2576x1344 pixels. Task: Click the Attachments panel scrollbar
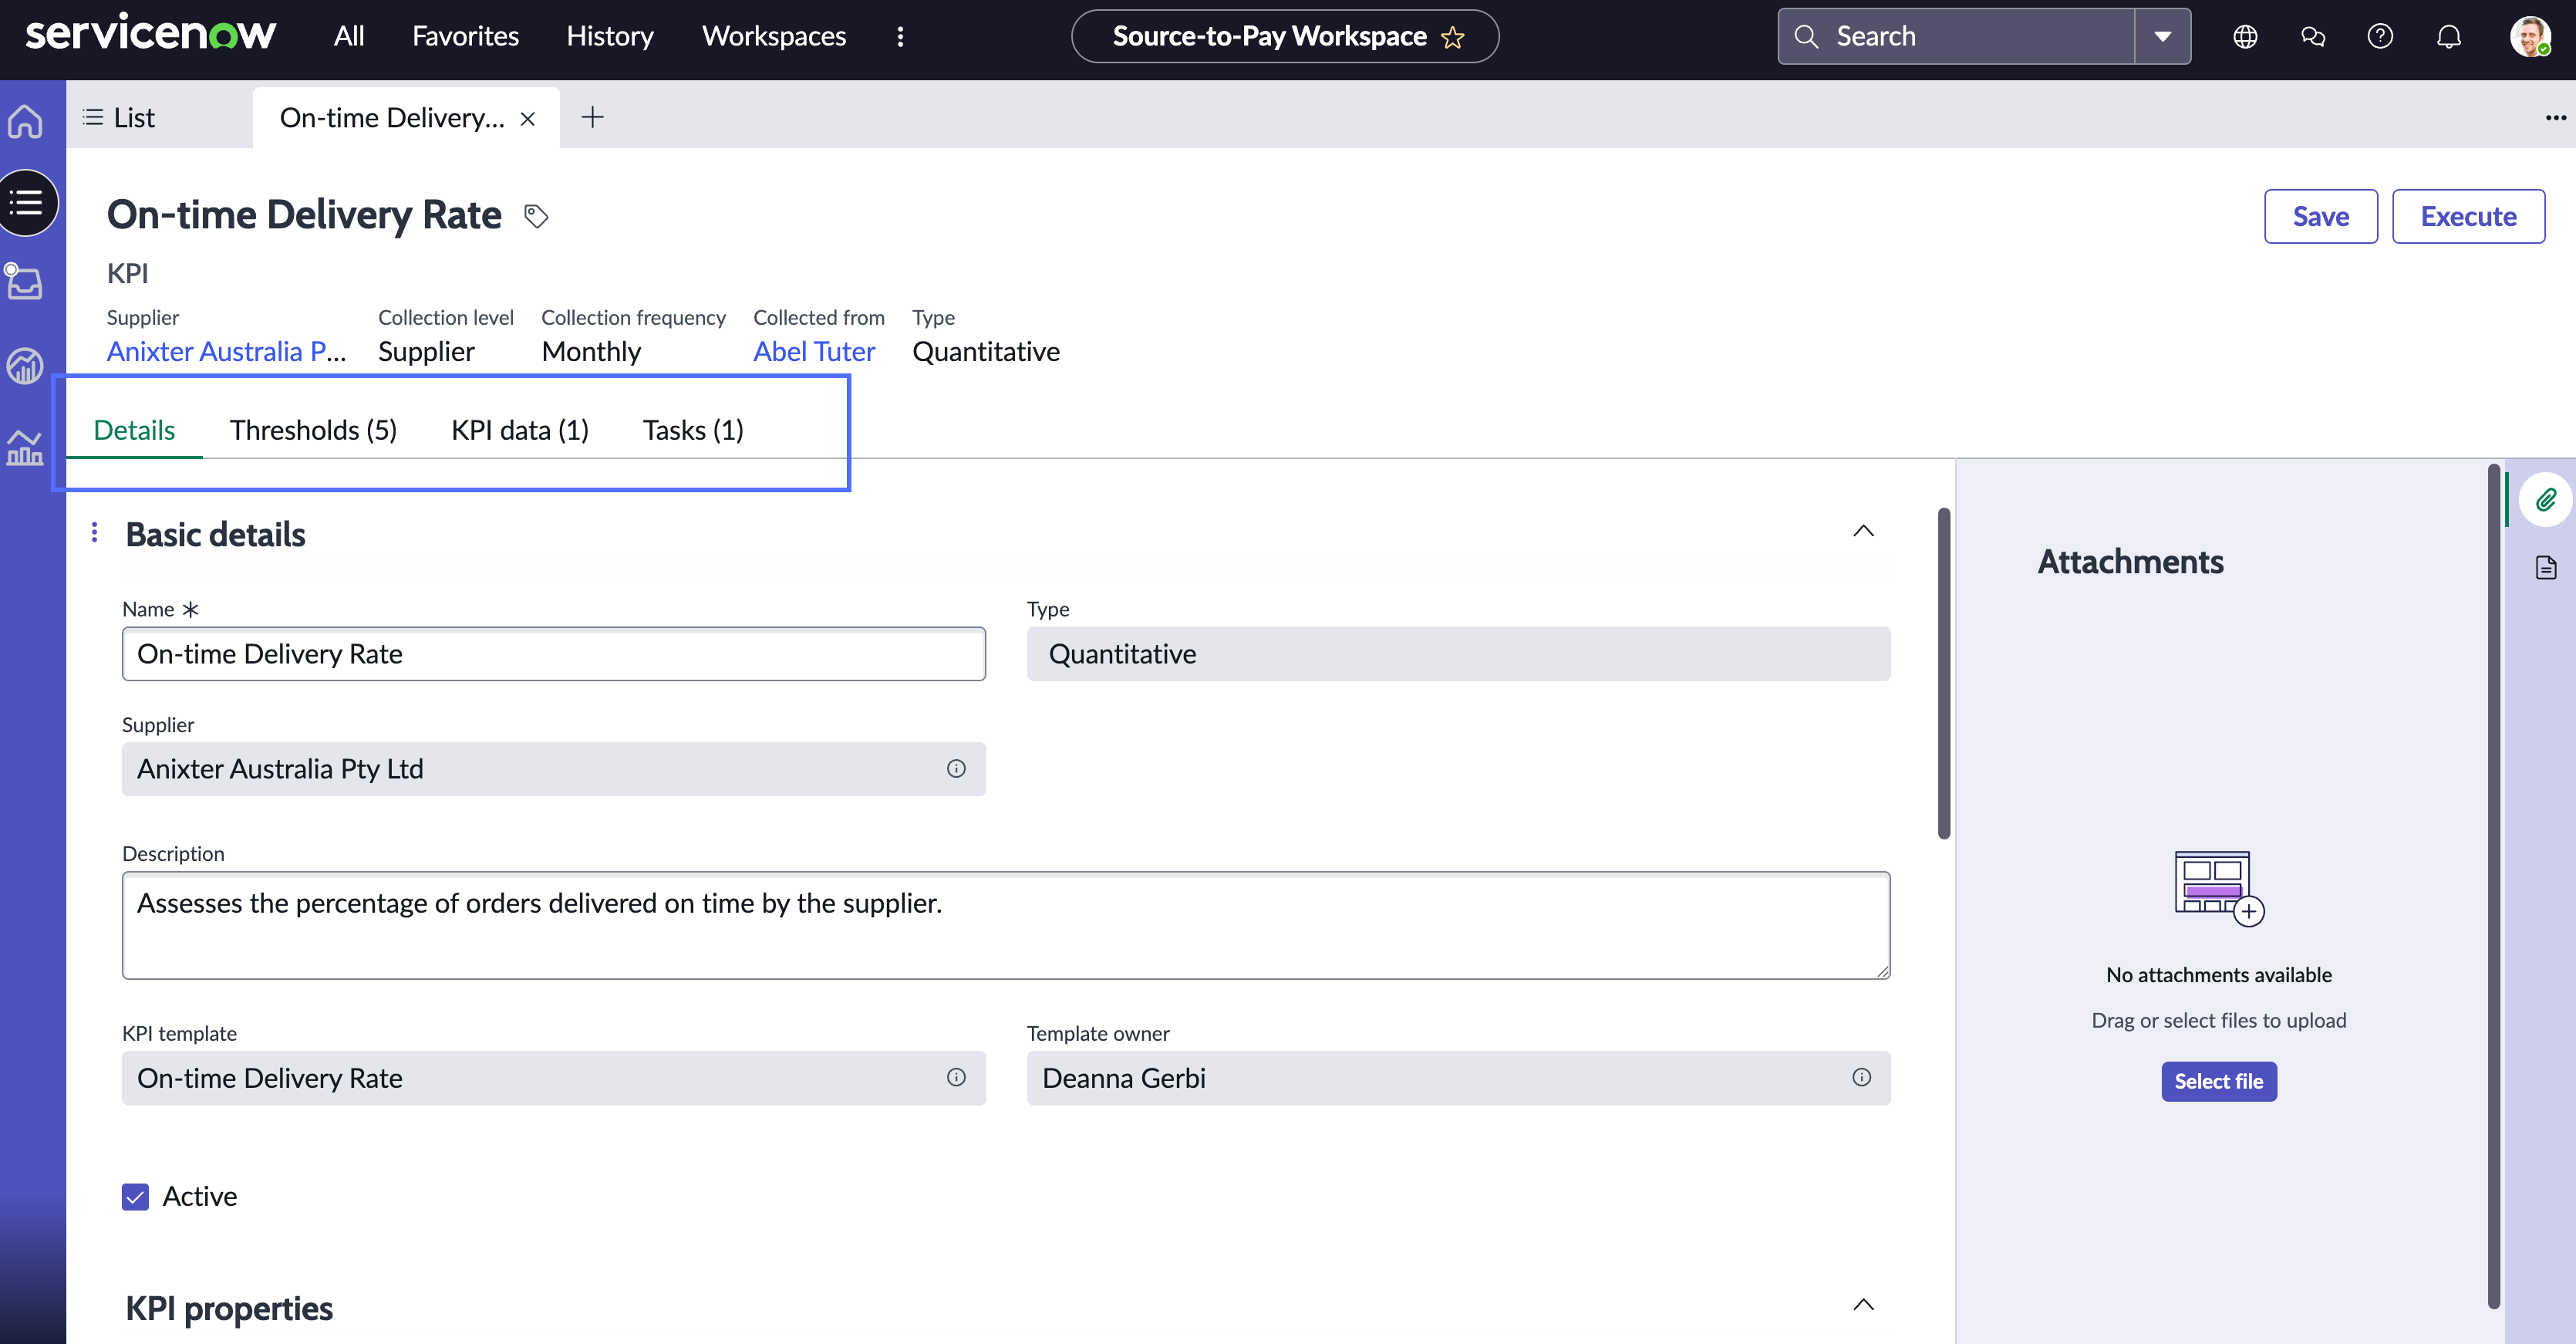coord(2493,885)
